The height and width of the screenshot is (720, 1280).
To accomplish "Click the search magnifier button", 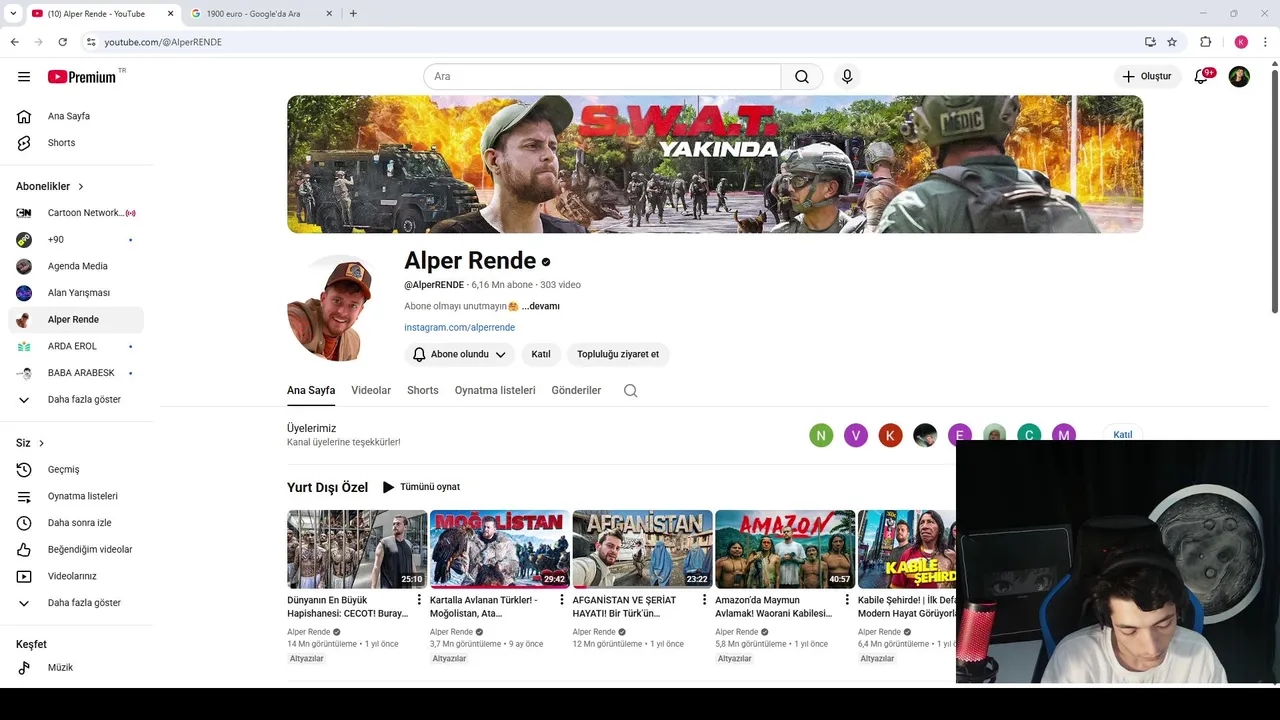I will click(802, 77).
